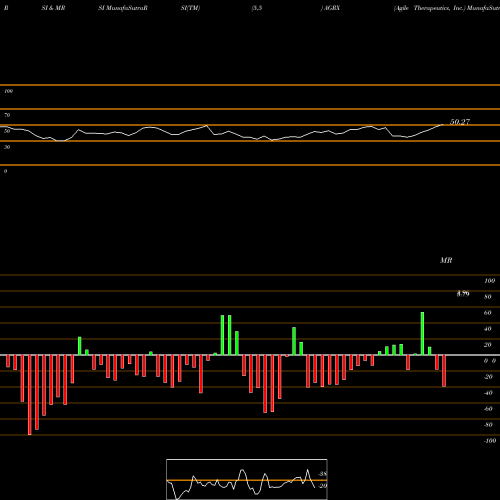The height and width of the screenshot is (500, 500).
Task: Click the tallest red MR bar near -100
Action: tap(30, 395)
